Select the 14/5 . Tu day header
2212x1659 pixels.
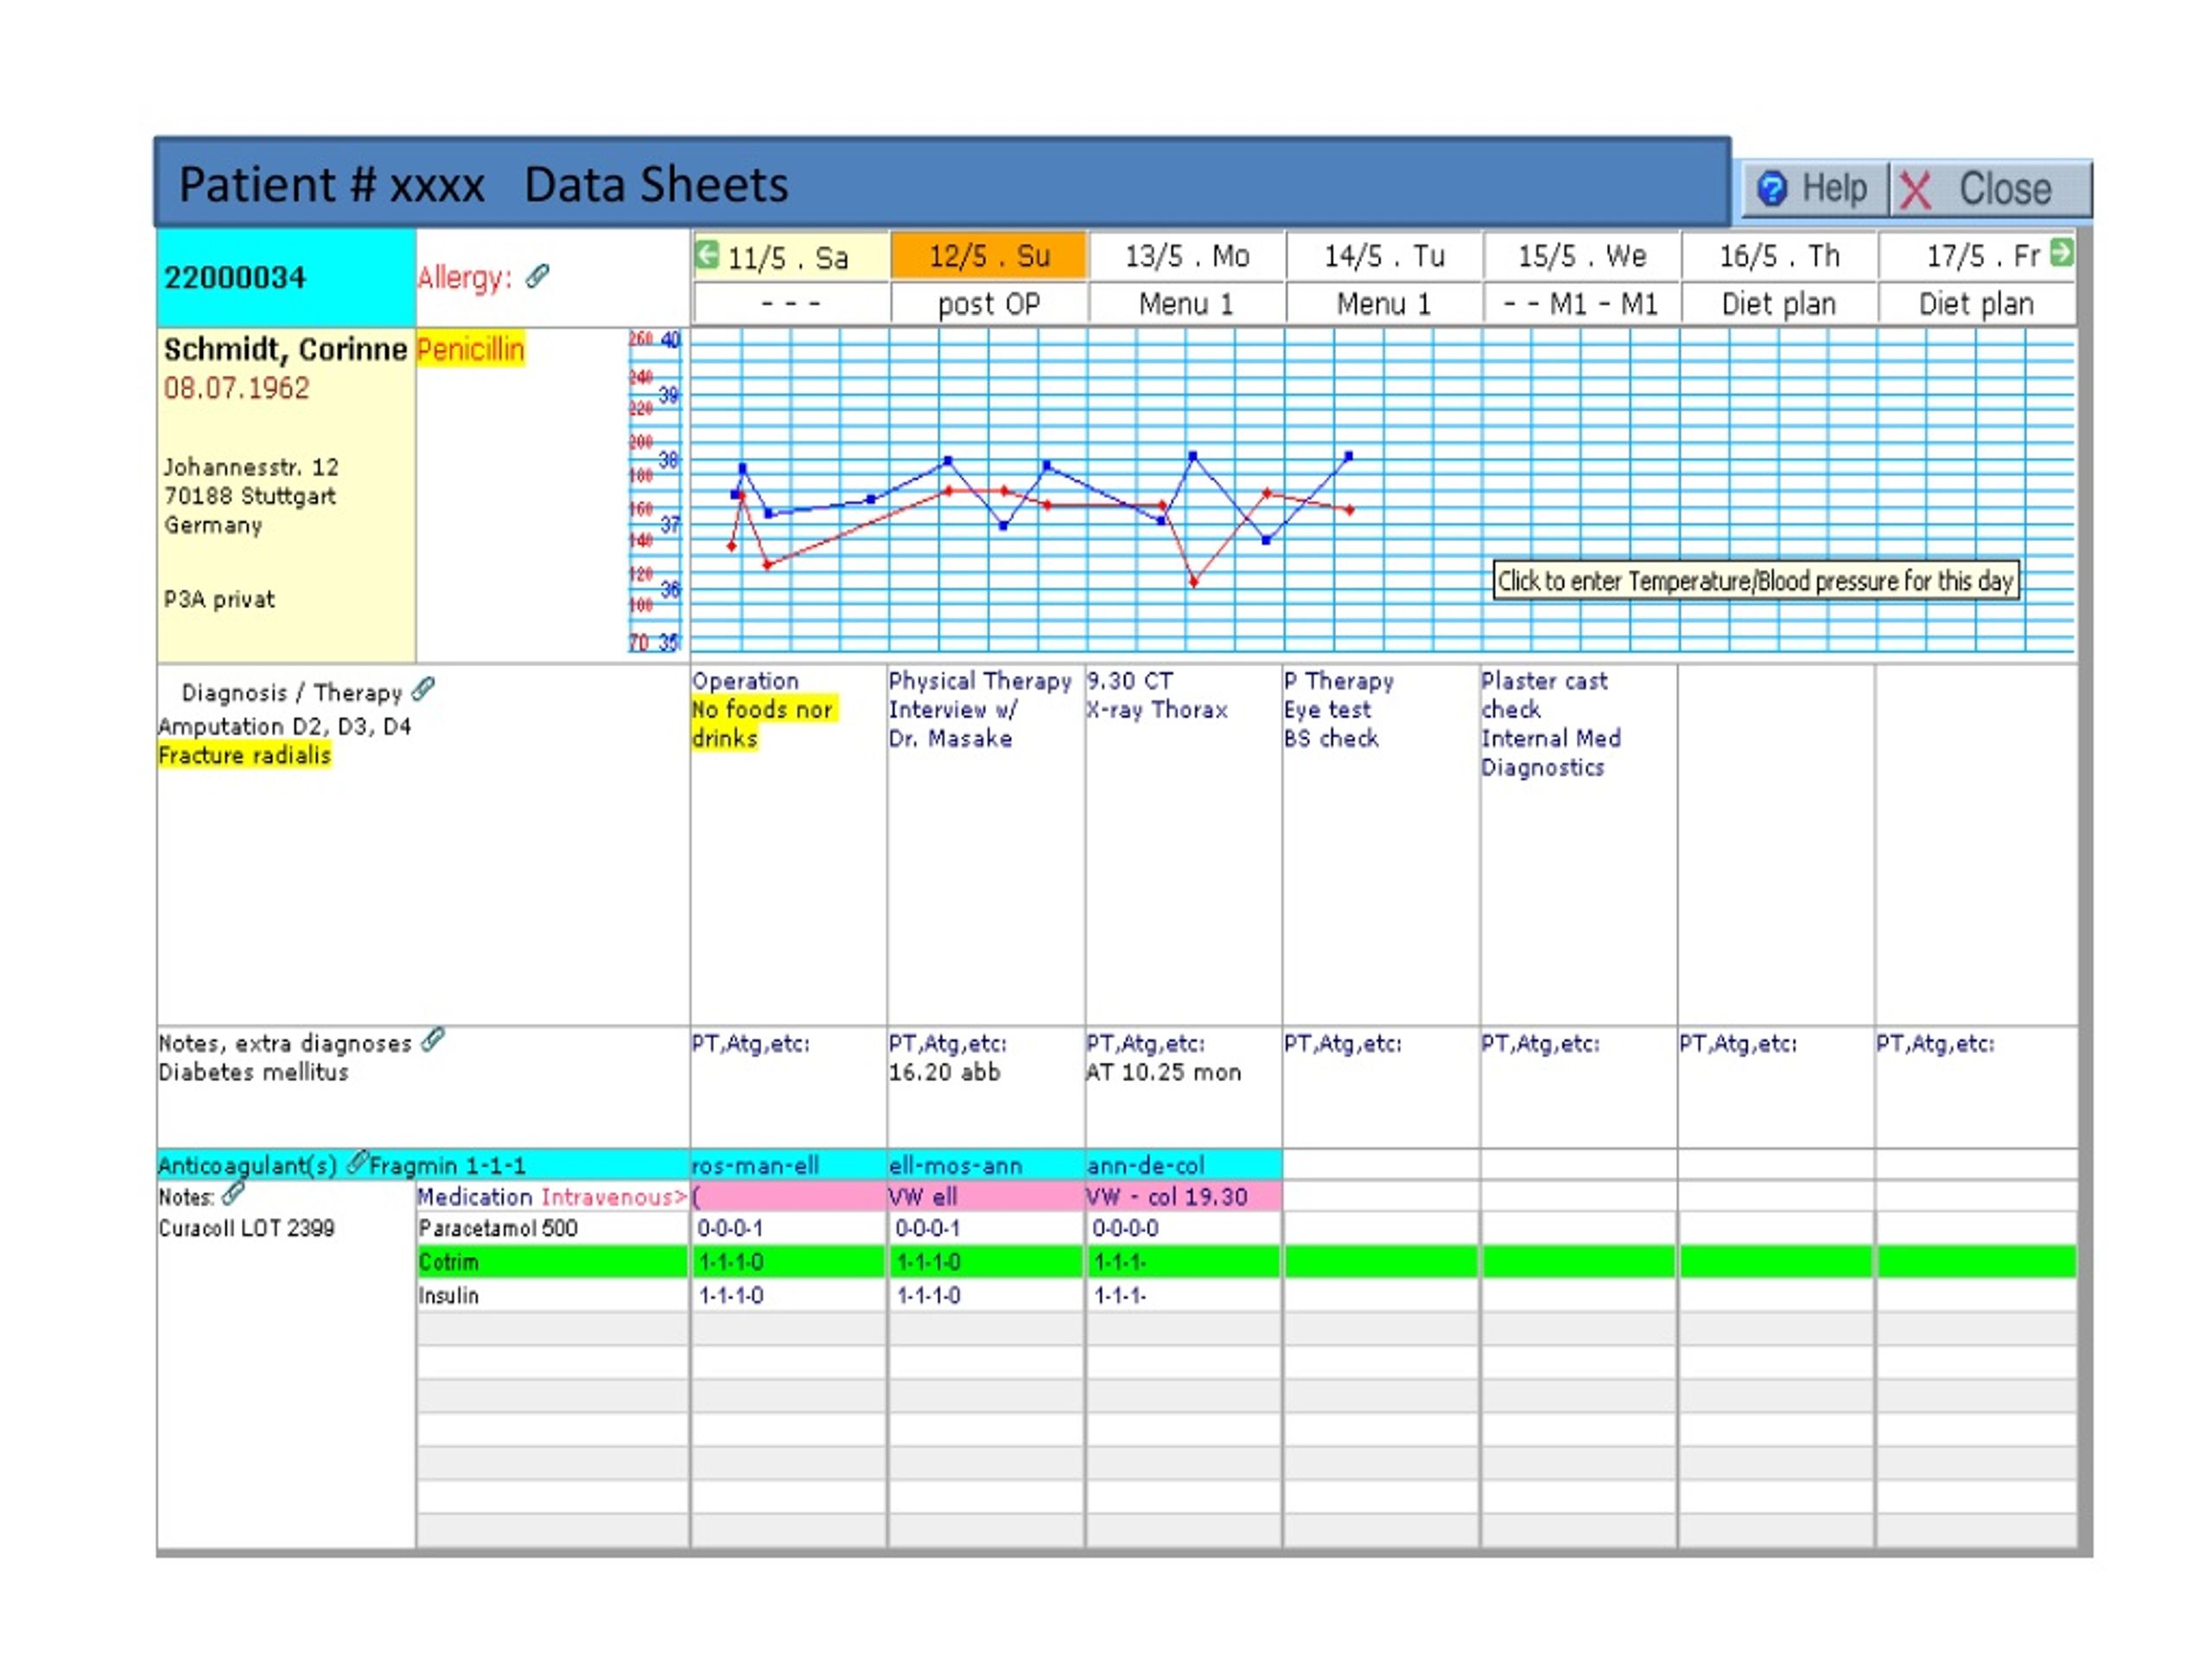pyautogui.click(x=1384, y=256)
